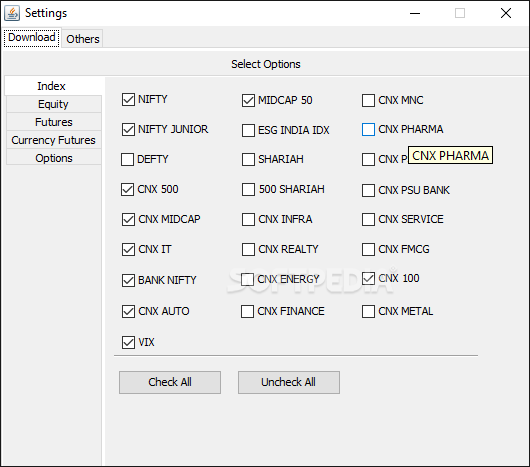
Task: Switch to the Options side tab
Action: 53,158
